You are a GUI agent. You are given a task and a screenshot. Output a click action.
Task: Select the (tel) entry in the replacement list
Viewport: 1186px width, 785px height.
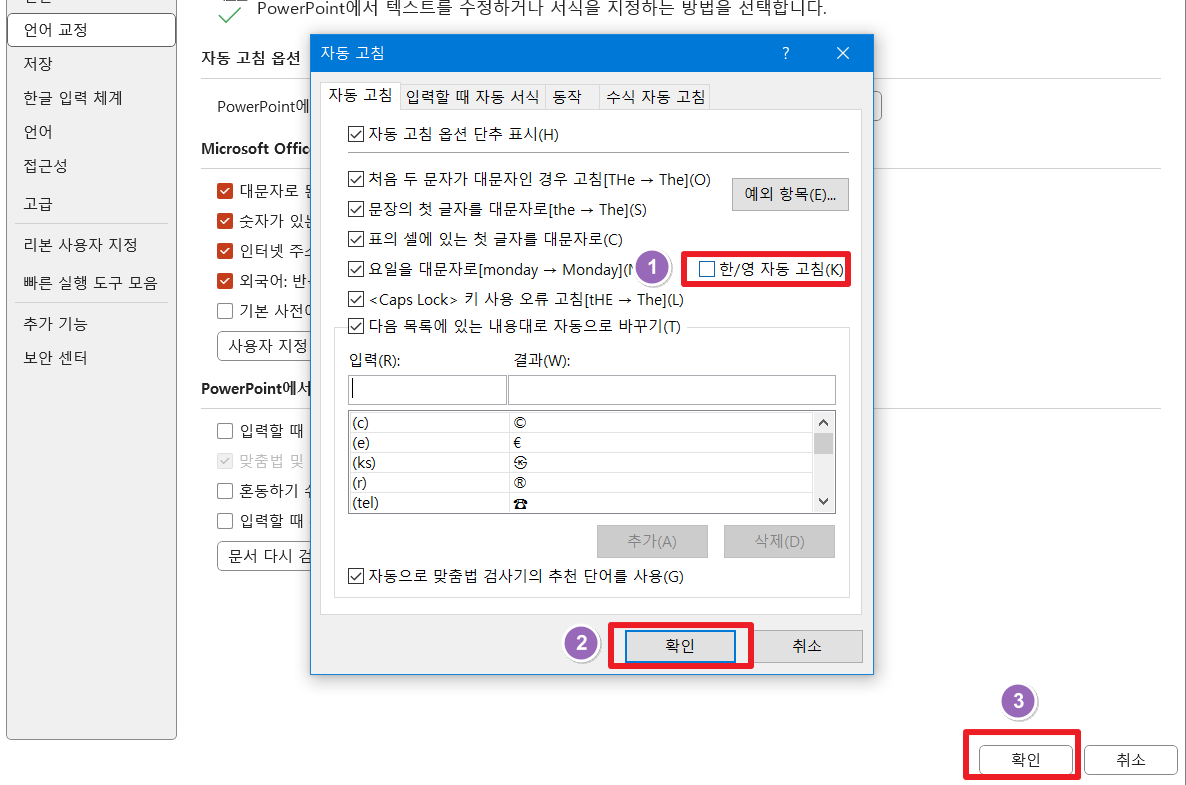[420, 501]
